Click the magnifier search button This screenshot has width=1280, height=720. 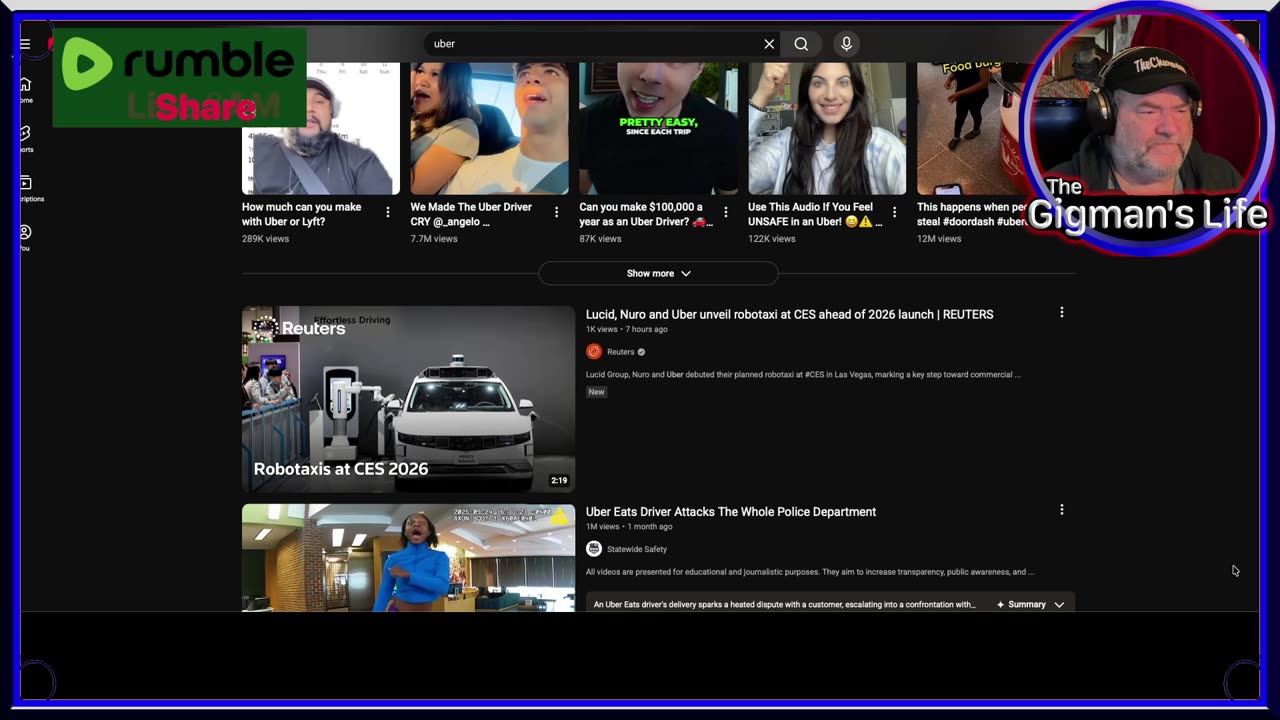tap(801, 44)
